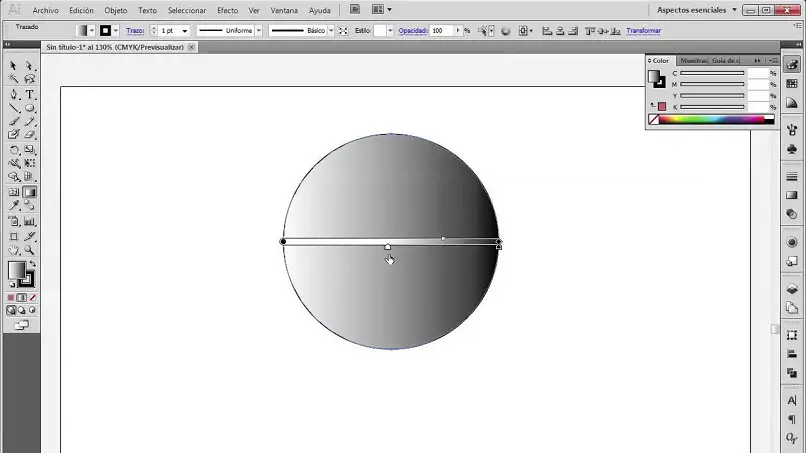Select the Line Segment tool
This screenshot has height=453, width=806.
tap(13, 108)
